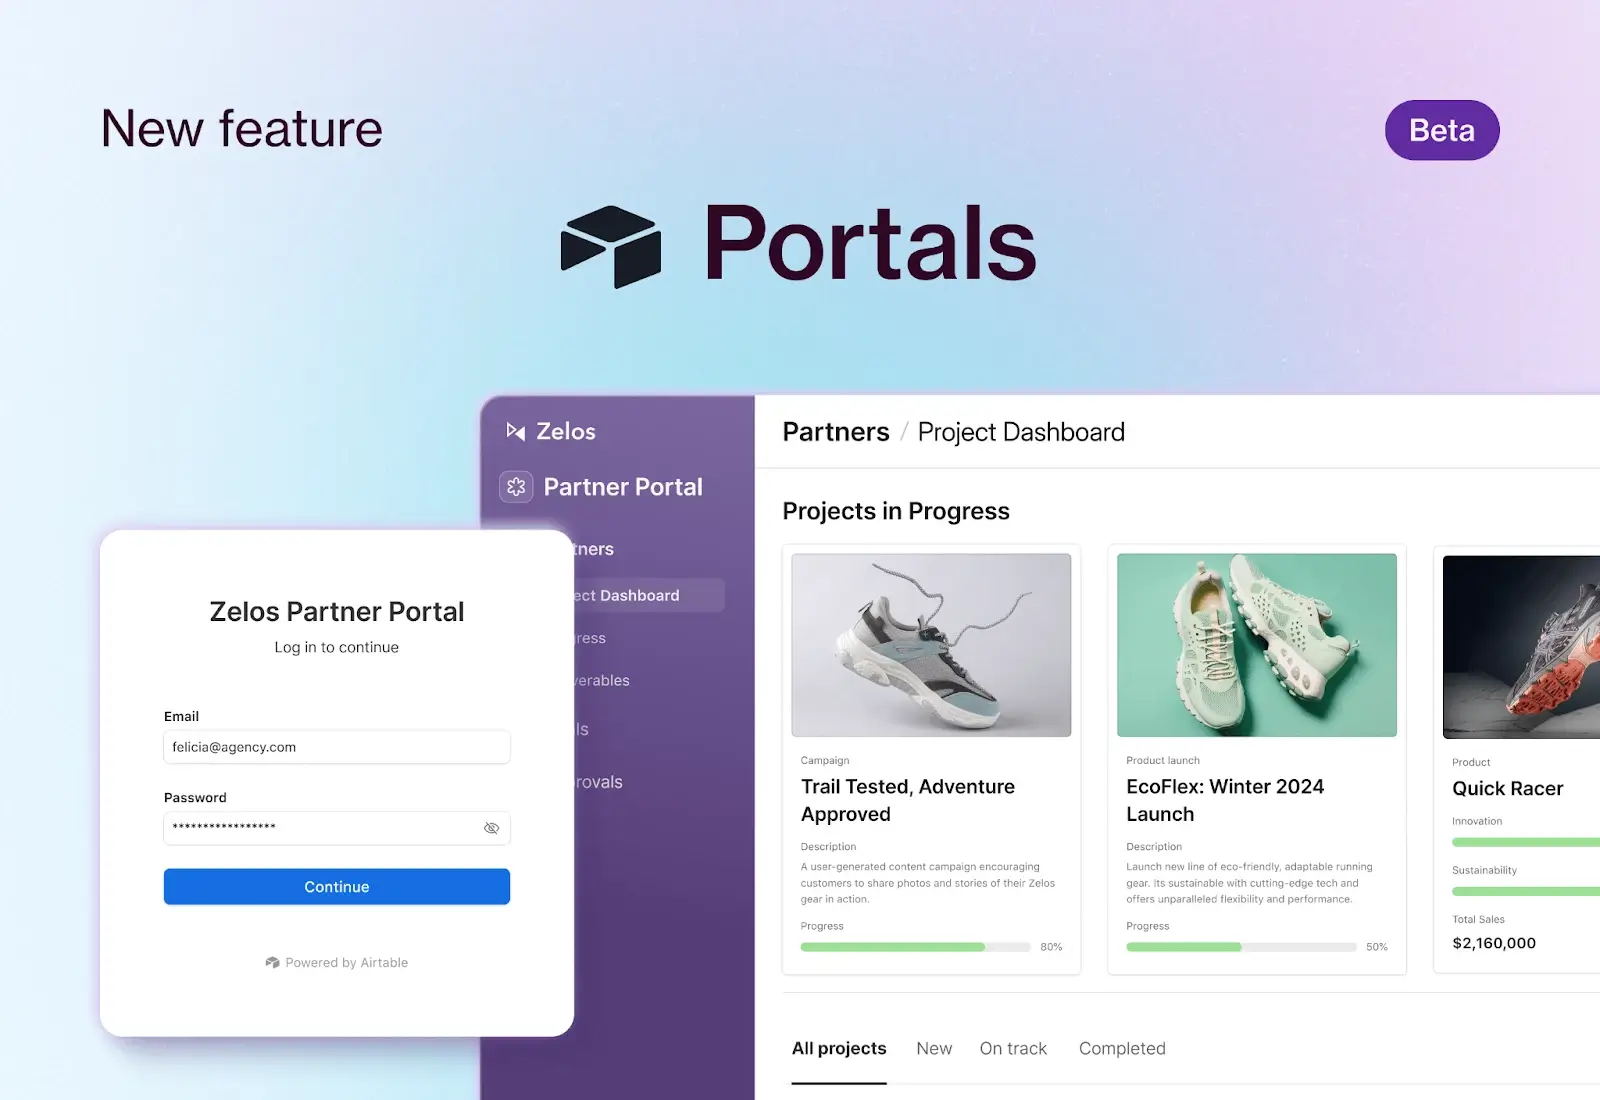Click the Product launch label
Image resolution: width=1600 pixels, height=1100 pixels.
[x=1163, y=760]
